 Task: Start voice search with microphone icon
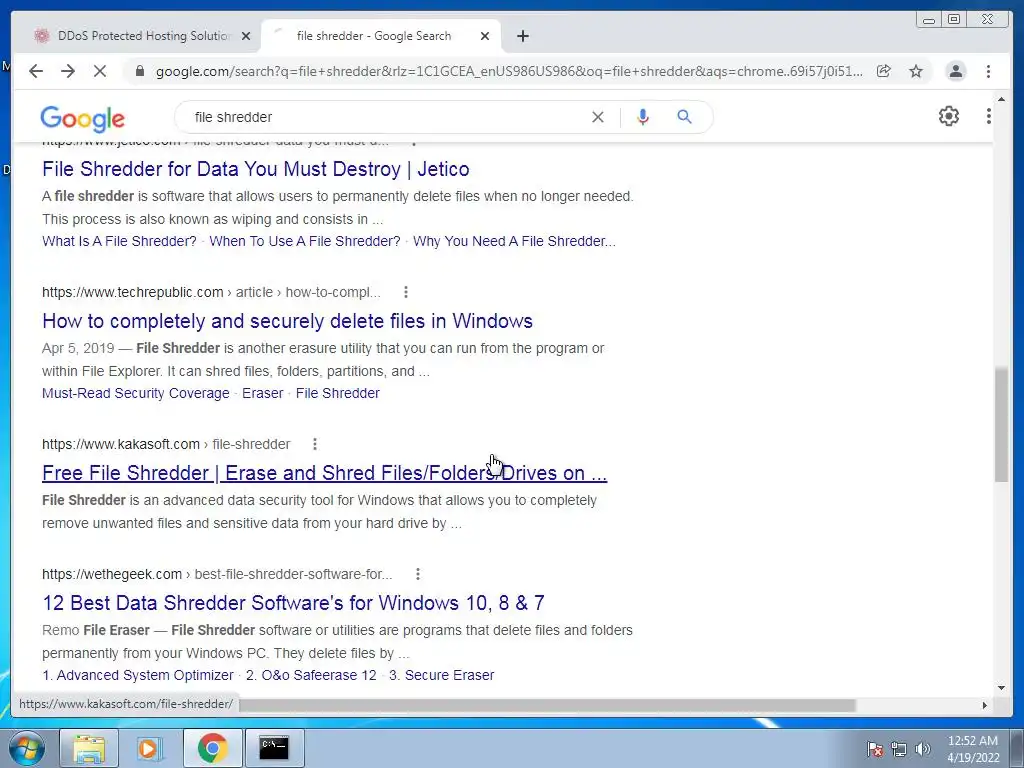click(643, 117)
